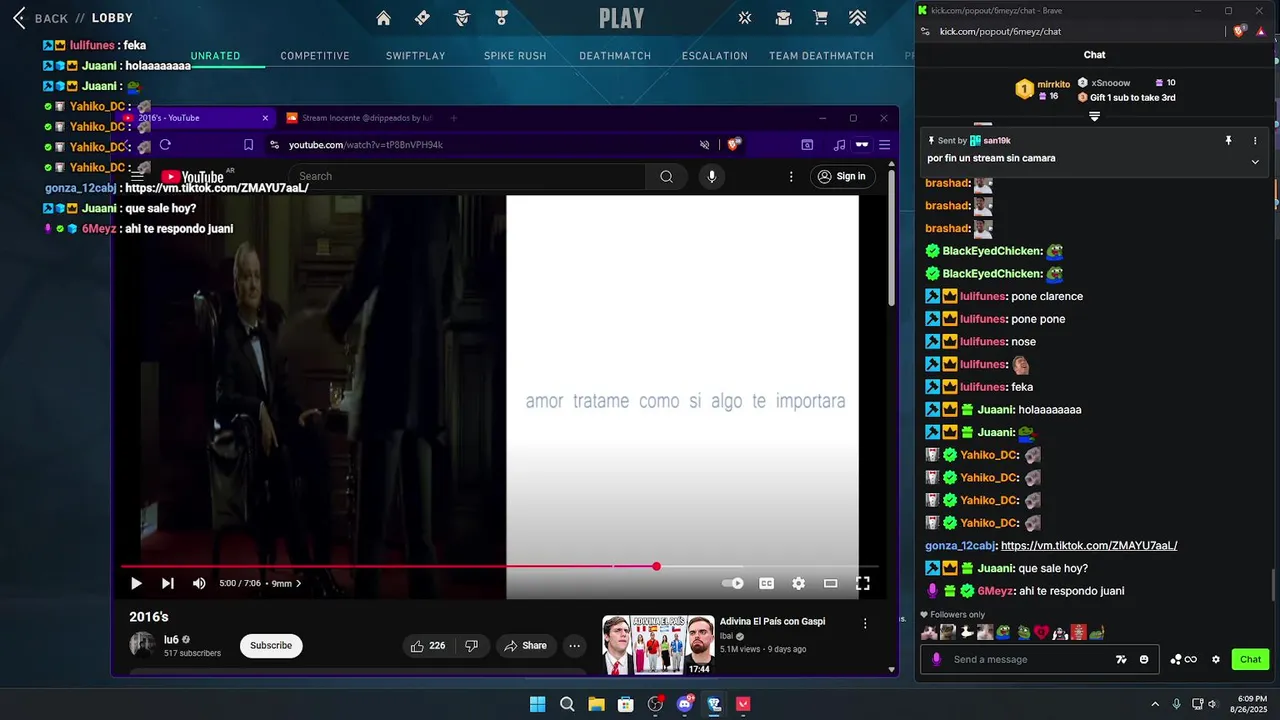Click the YouTube logo

[193, 177]
